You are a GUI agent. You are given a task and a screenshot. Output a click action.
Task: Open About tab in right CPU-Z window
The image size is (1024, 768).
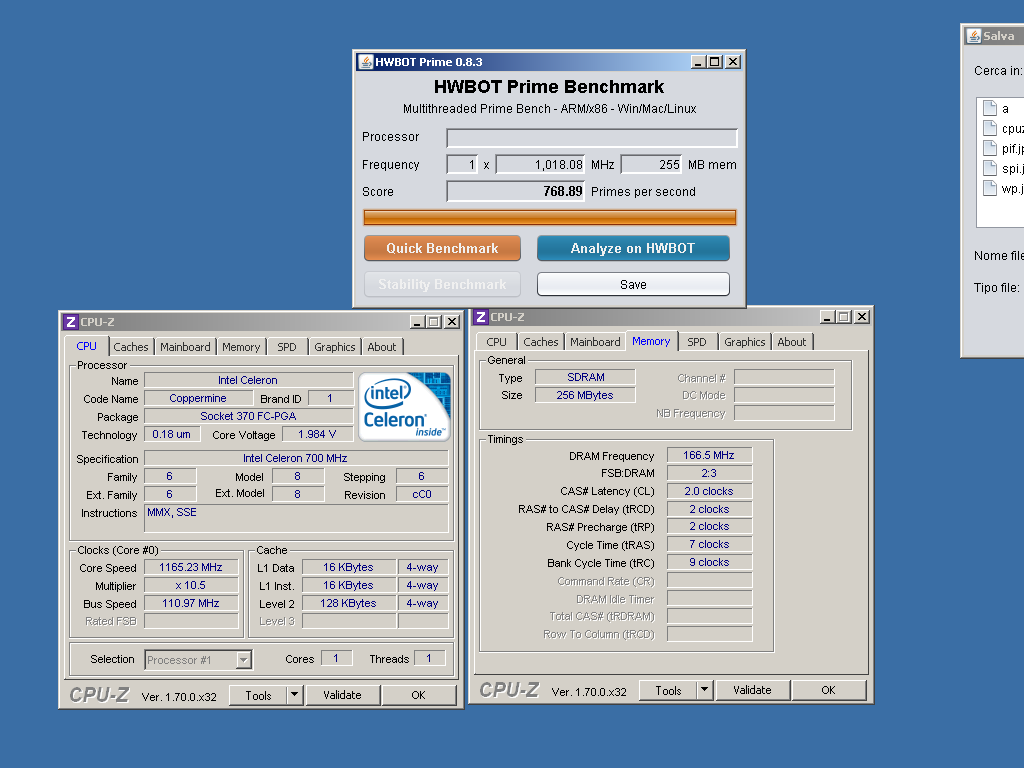(792, 342)
